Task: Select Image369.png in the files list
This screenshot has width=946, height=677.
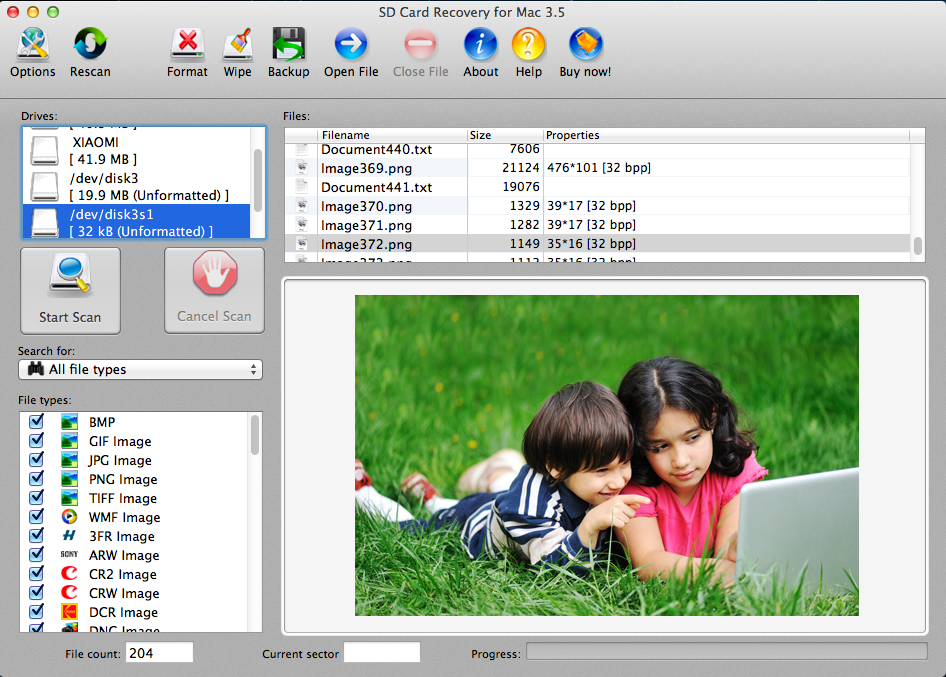Action: (x=366, y=168)
